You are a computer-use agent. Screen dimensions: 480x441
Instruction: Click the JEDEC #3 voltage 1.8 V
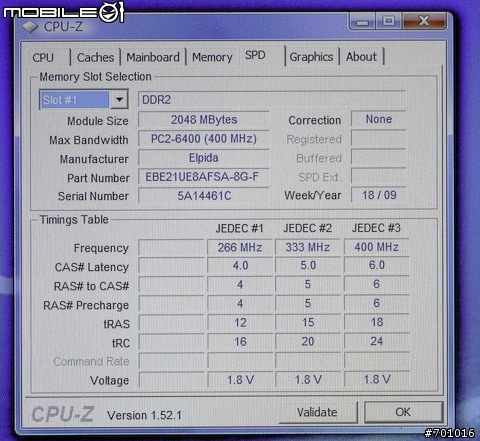point(376,379)
